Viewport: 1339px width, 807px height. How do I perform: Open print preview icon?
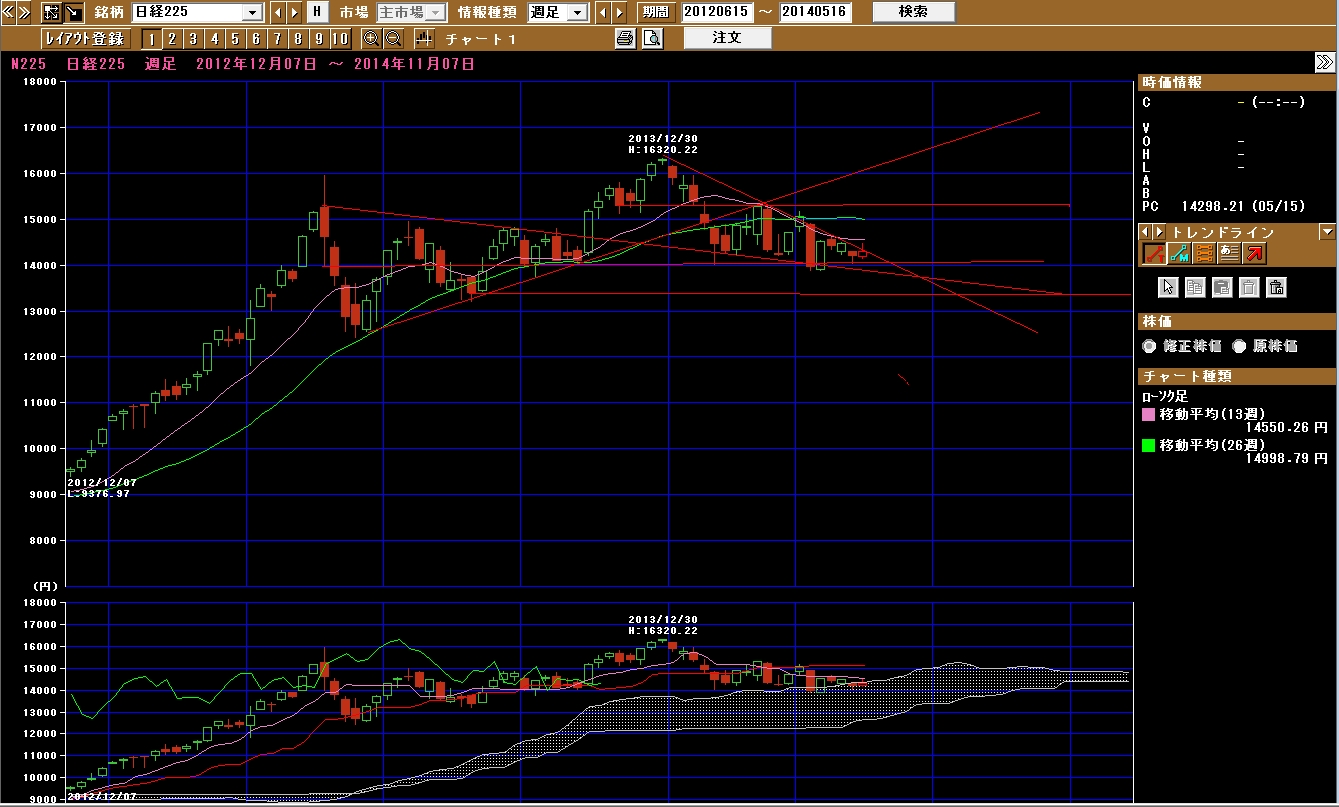(652, 38)
